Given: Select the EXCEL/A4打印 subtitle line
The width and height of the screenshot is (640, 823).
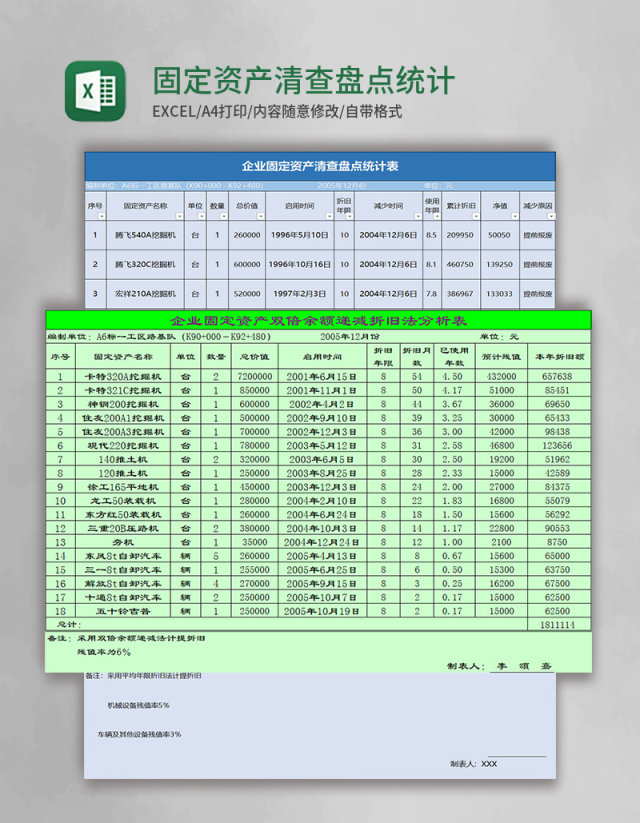Looking at the screenshot, I should click(x=277, y=111).
